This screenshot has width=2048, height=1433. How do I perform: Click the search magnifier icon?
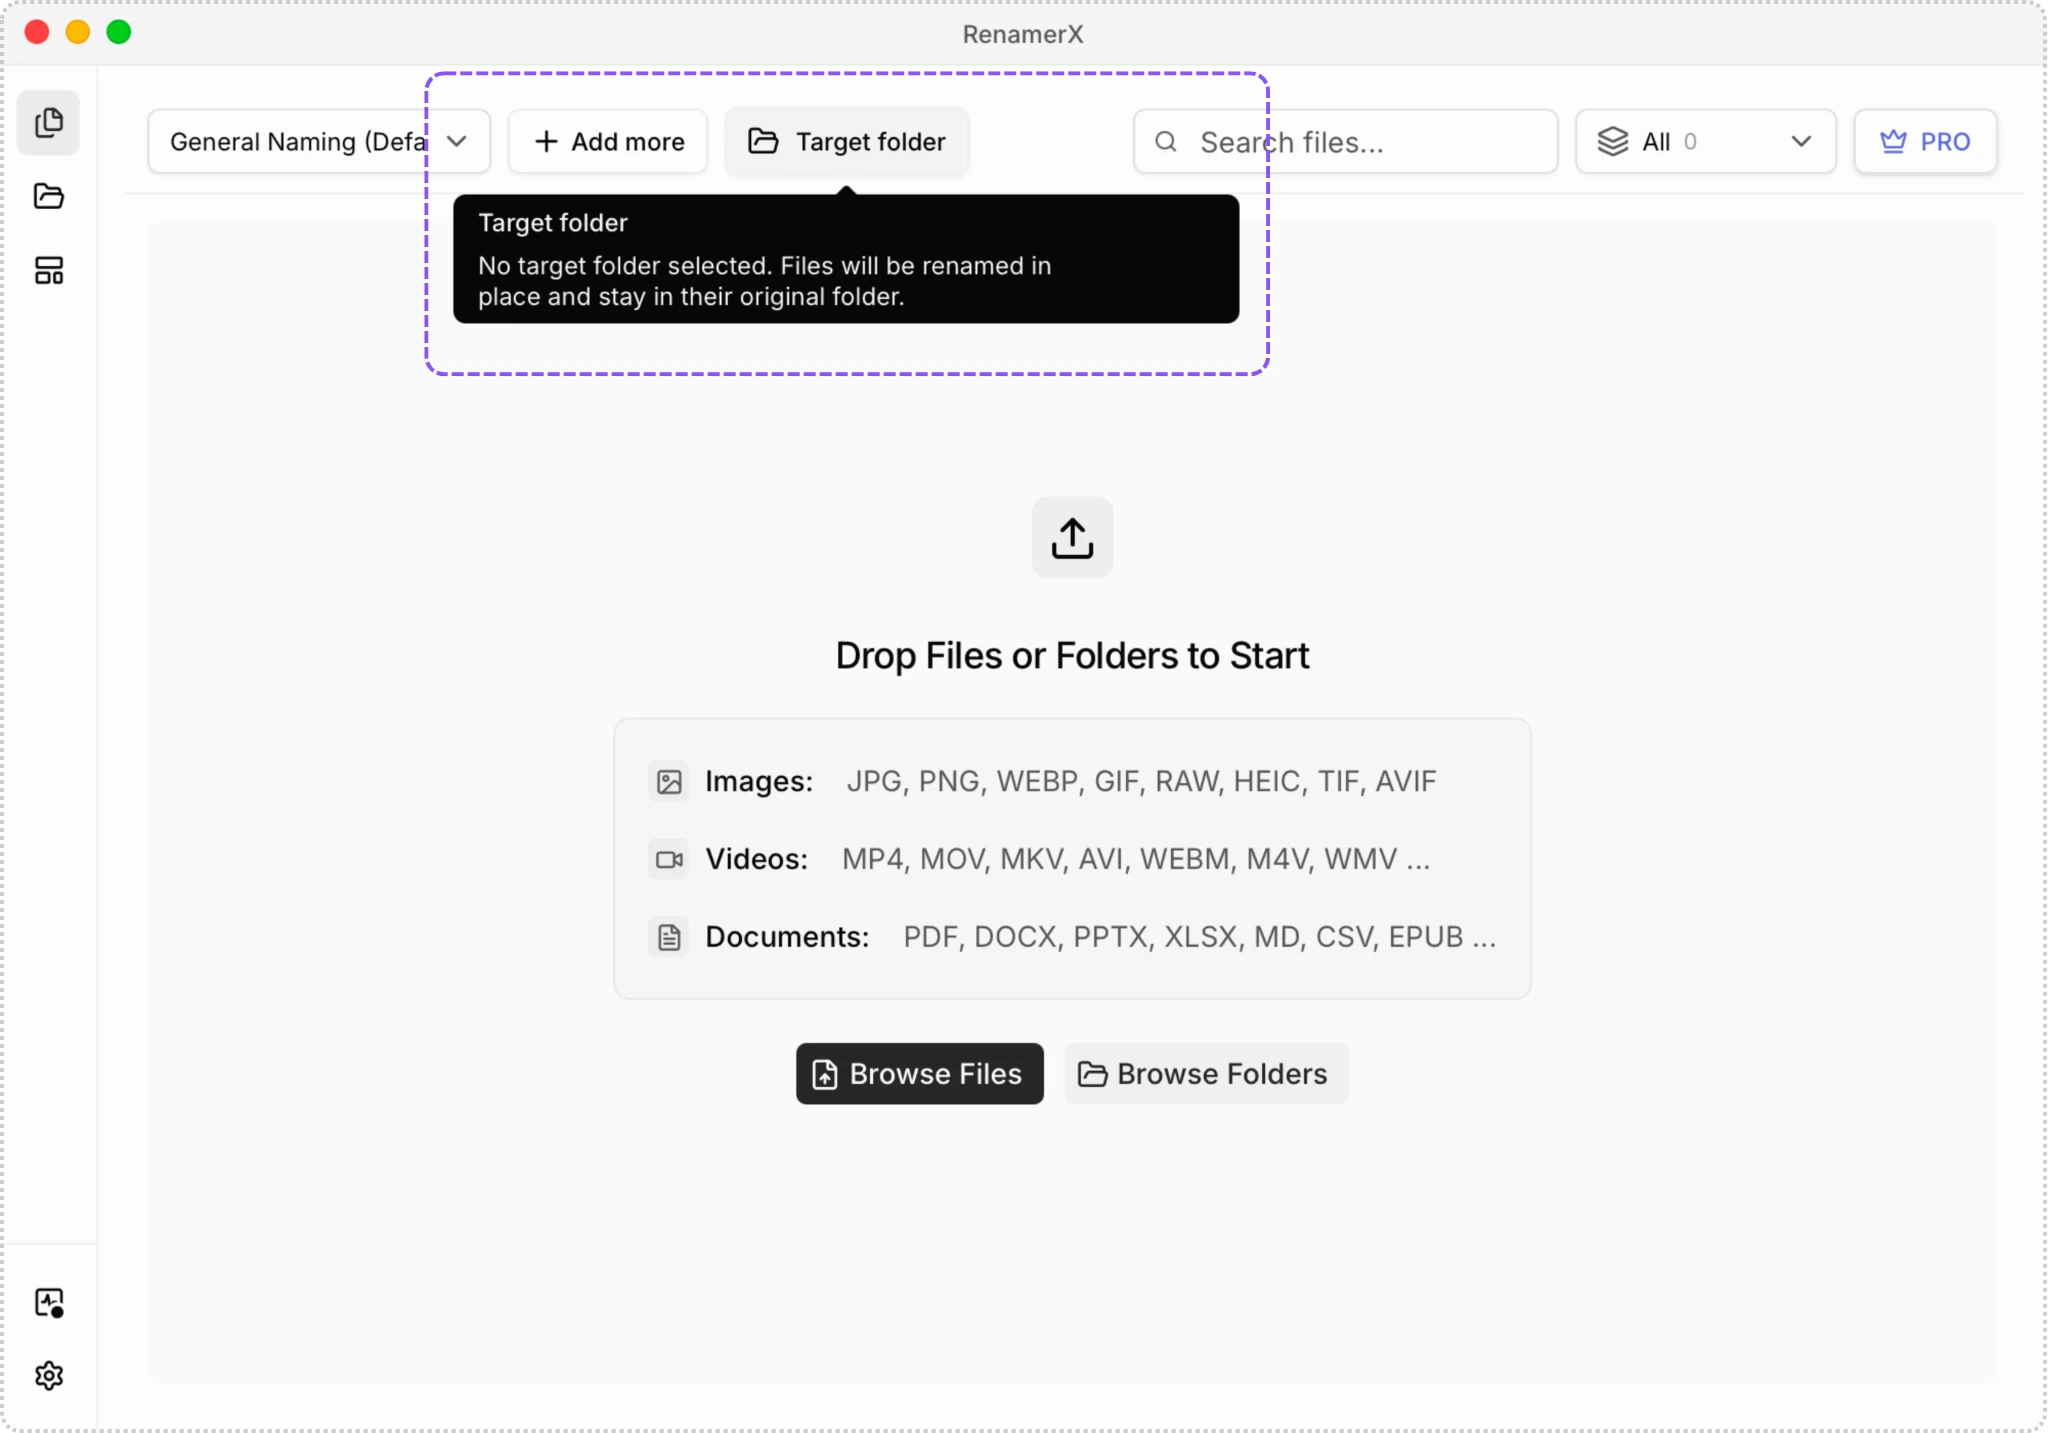[1166, 142]
